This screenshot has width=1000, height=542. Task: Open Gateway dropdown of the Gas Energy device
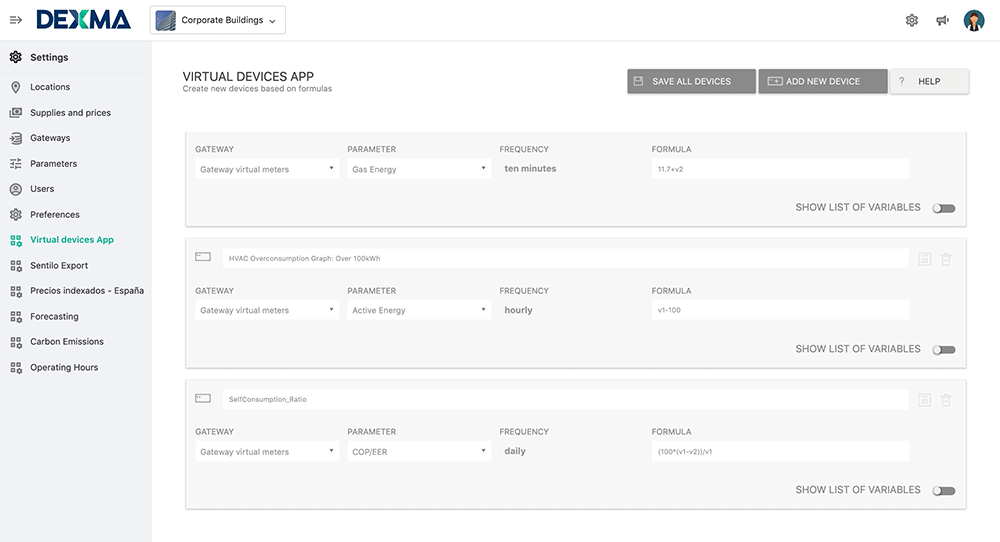coord(267,169)
